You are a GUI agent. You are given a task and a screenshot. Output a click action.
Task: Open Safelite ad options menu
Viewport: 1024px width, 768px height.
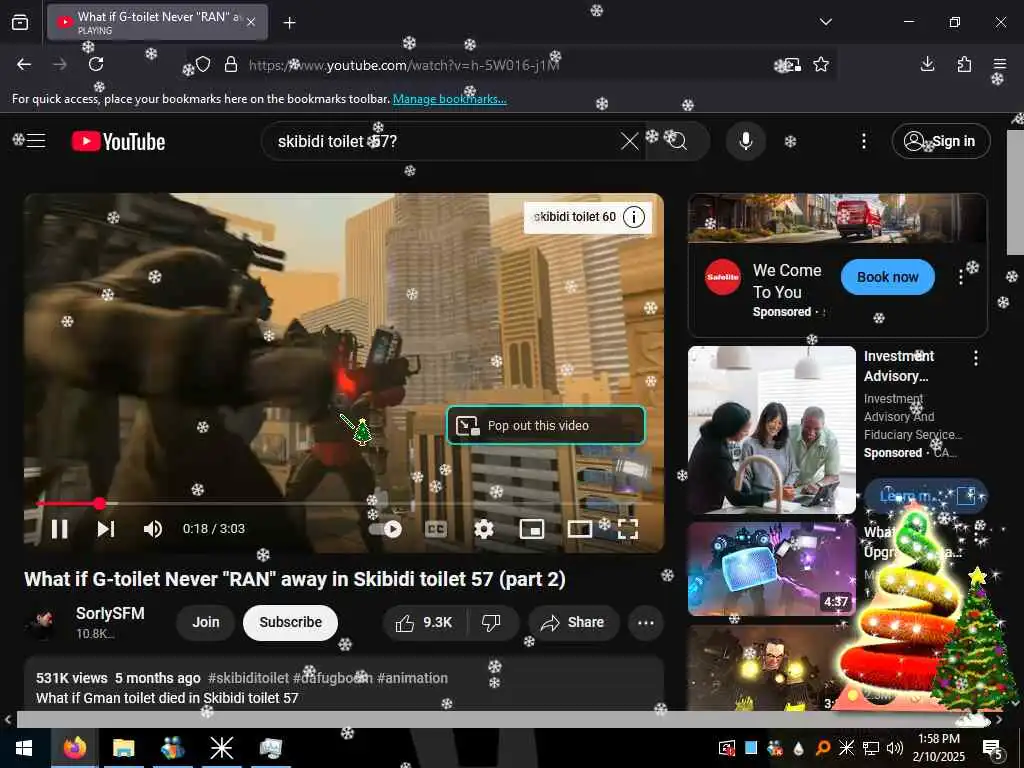tap(961, 278)
